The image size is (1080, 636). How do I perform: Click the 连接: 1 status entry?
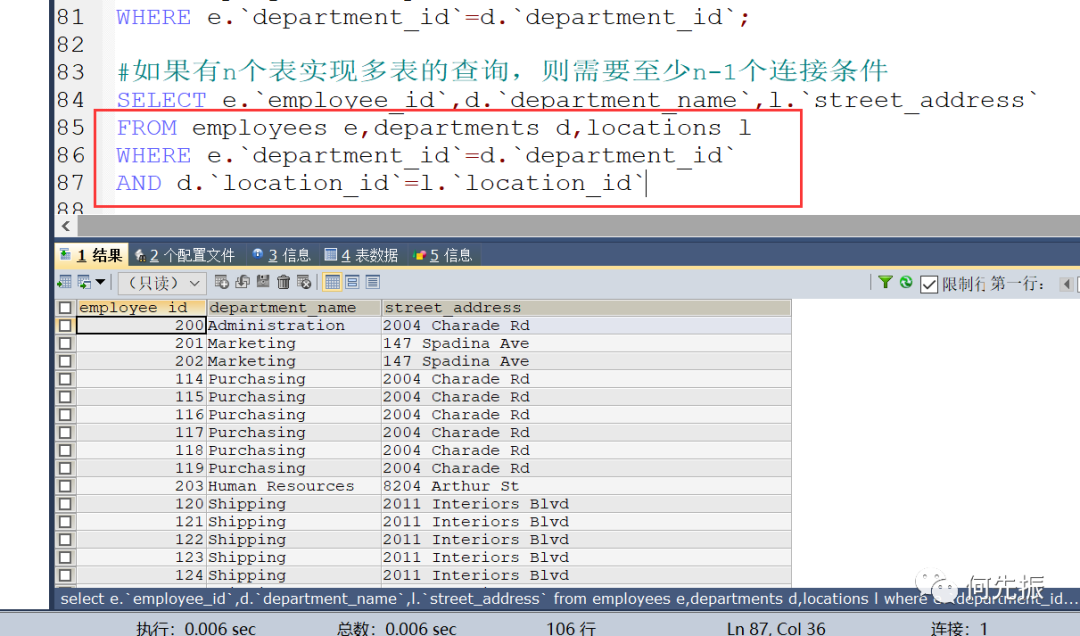pyautogui.click(x=959, y=628)
